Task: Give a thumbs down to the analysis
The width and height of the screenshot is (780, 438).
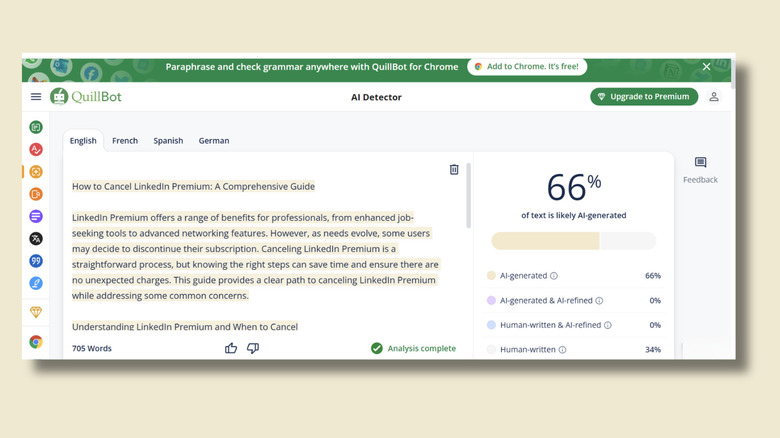Action: coord(253,348)
